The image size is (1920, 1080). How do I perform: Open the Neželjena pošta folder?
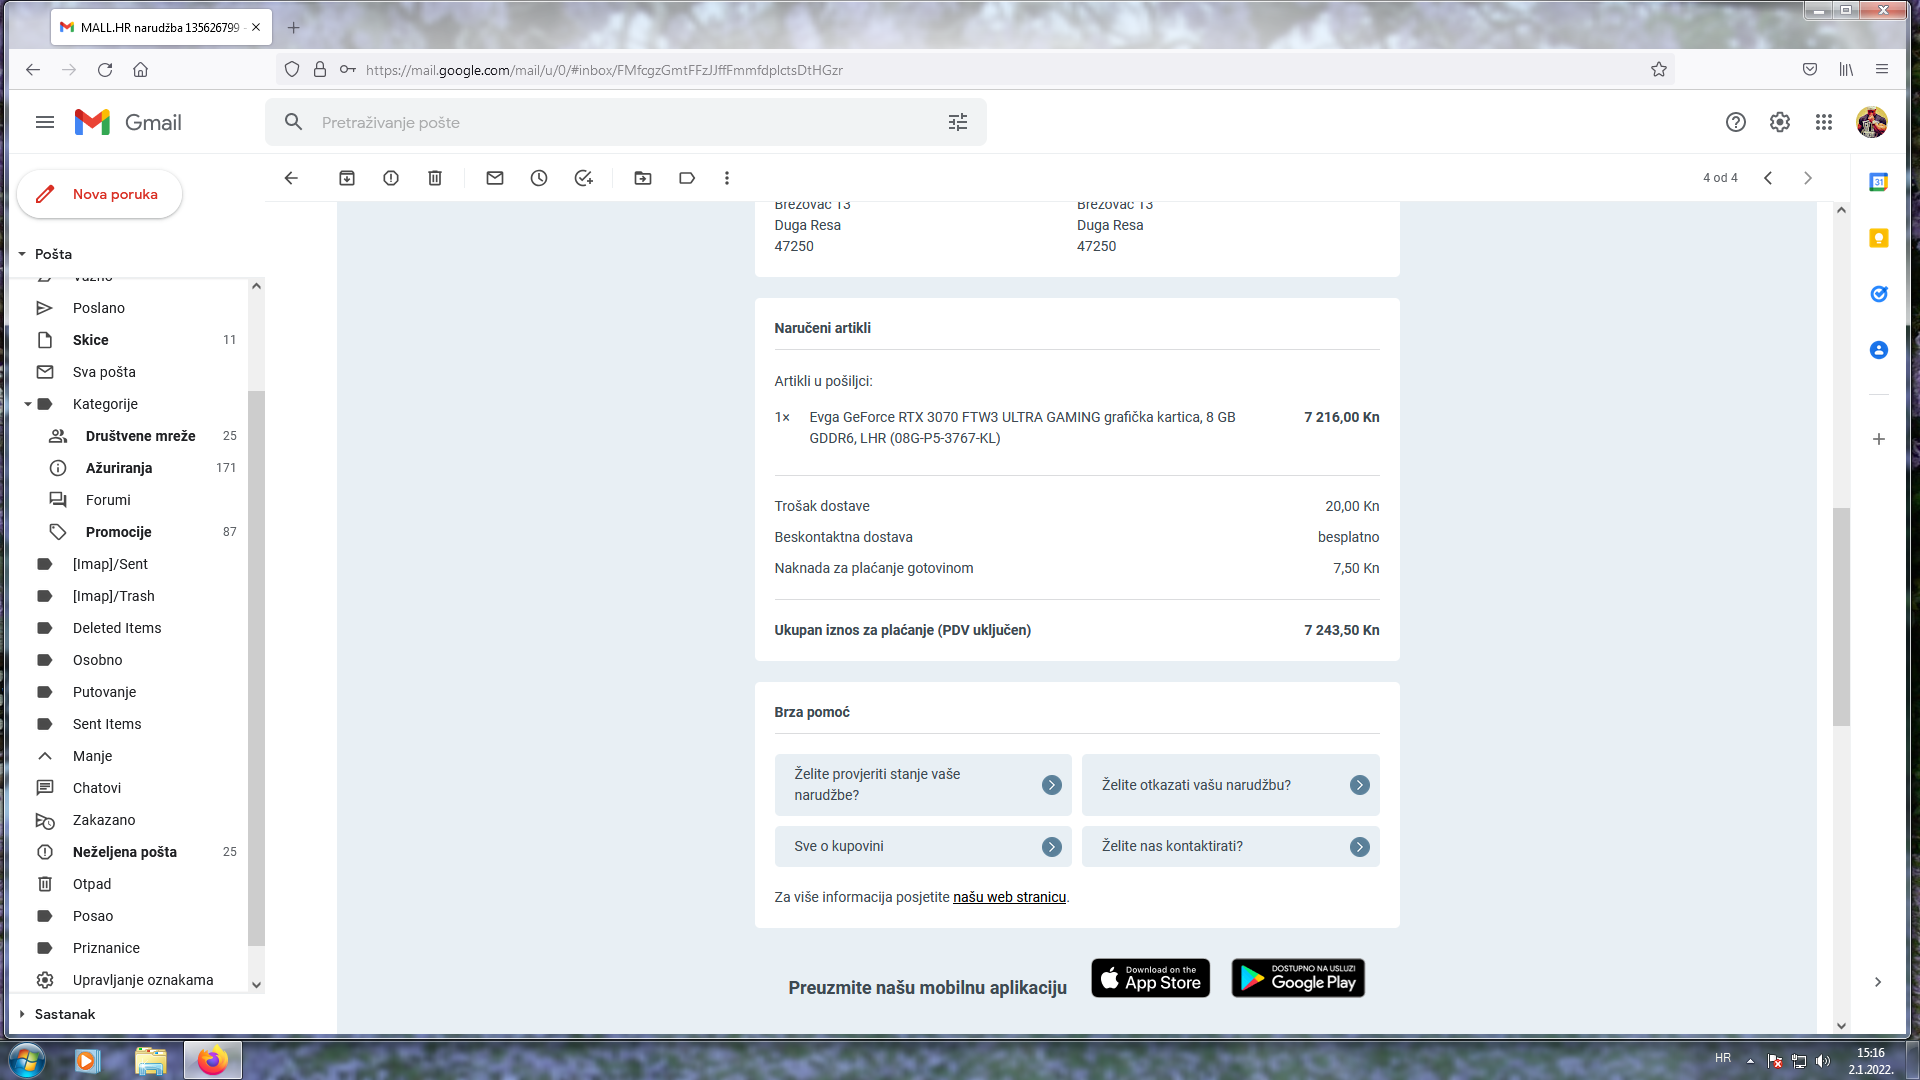tap(124, 852)
